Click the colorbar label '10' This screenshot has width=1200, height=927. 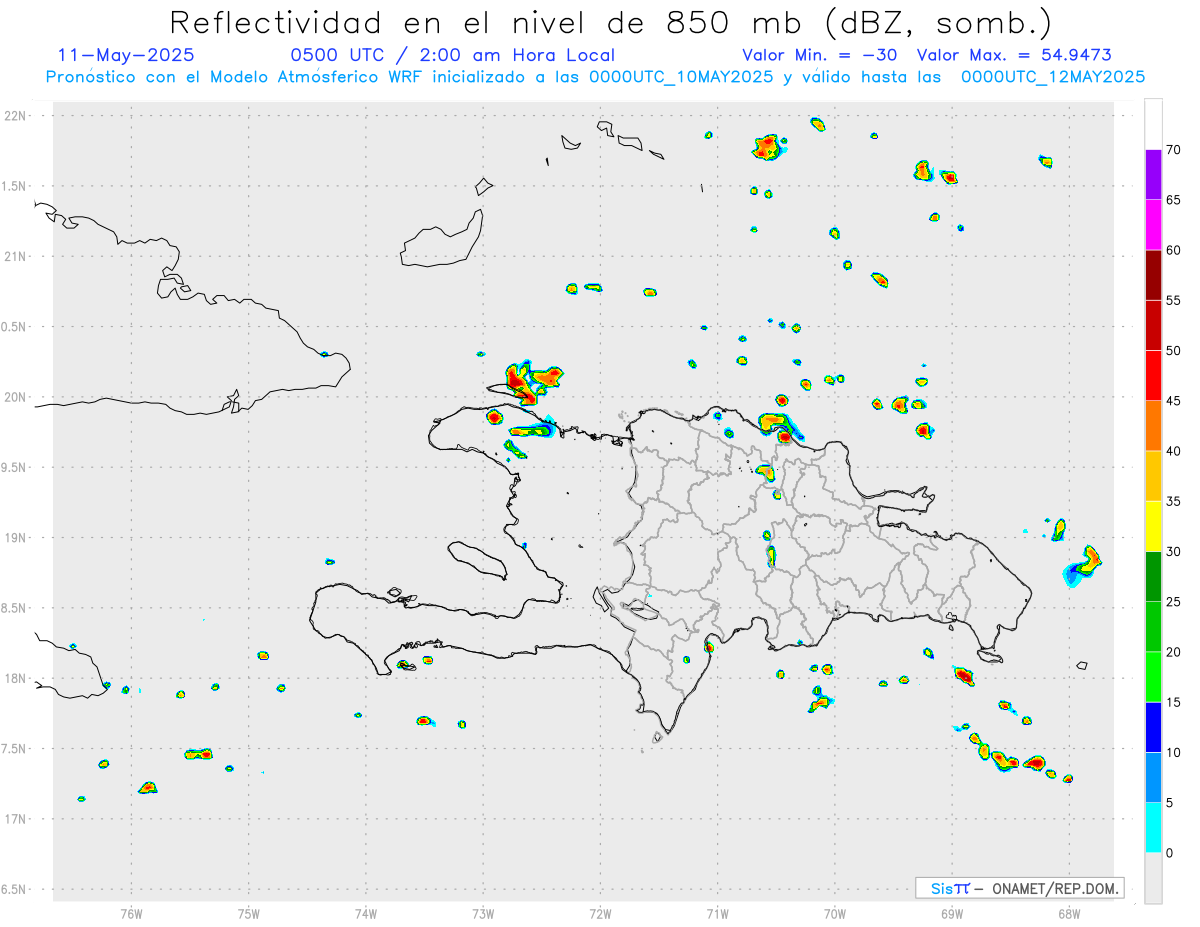1175,753
